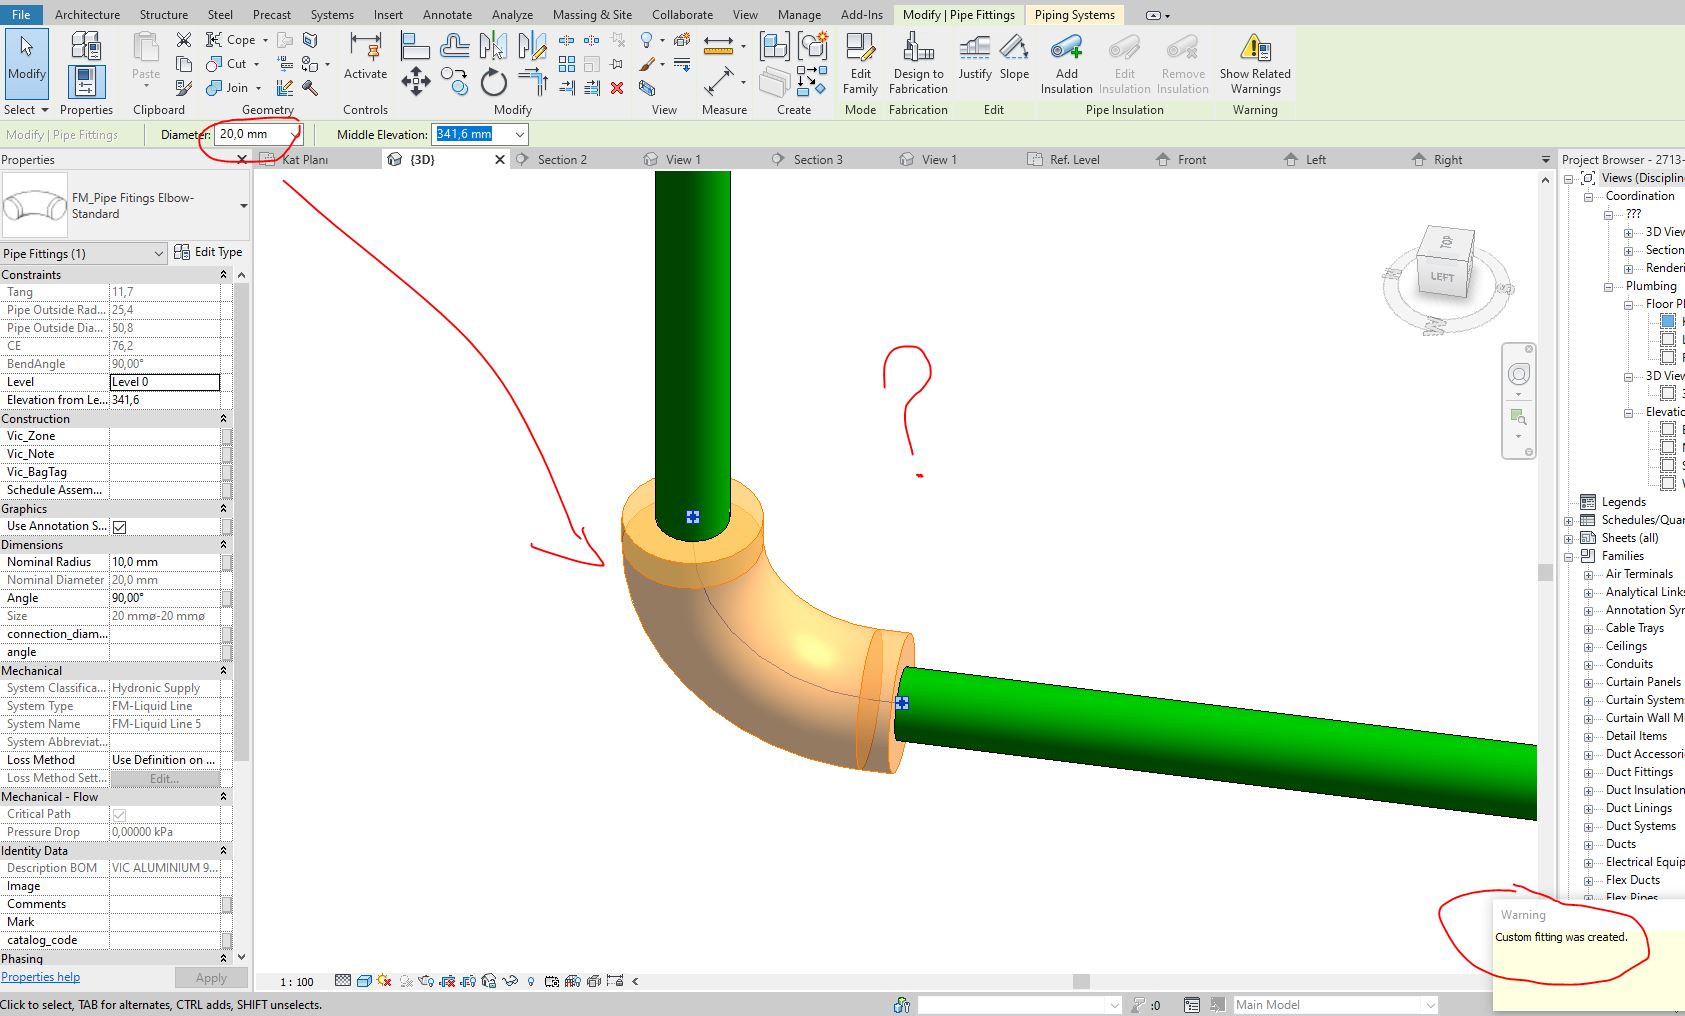Toggle Reveal Hidden Elements lightbulb
Viewport: 1685px width, 1016px height.
(x=530, y=981)
